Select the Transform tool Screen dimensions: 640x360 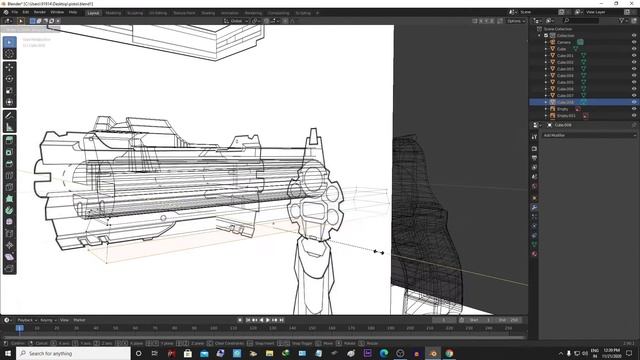click(9, 102)
